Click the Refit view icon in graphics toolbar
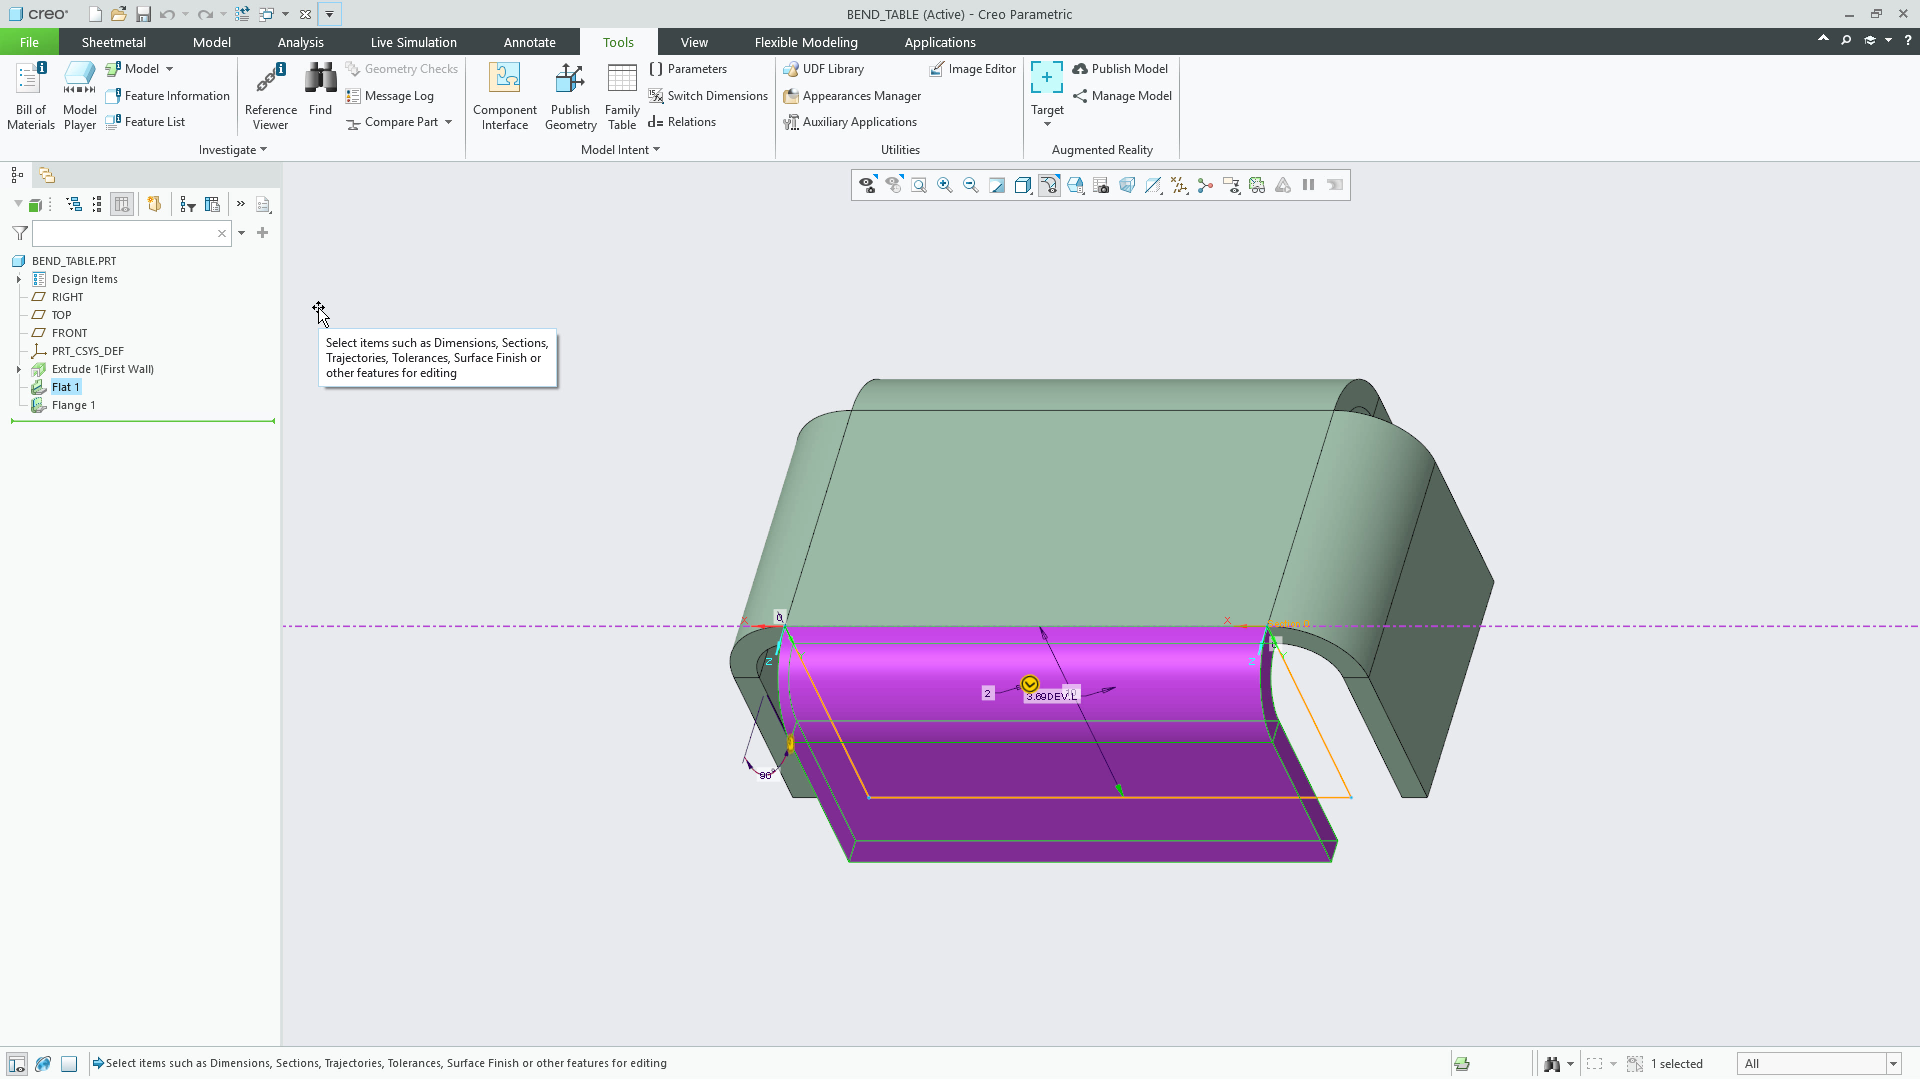 point(919,185)
